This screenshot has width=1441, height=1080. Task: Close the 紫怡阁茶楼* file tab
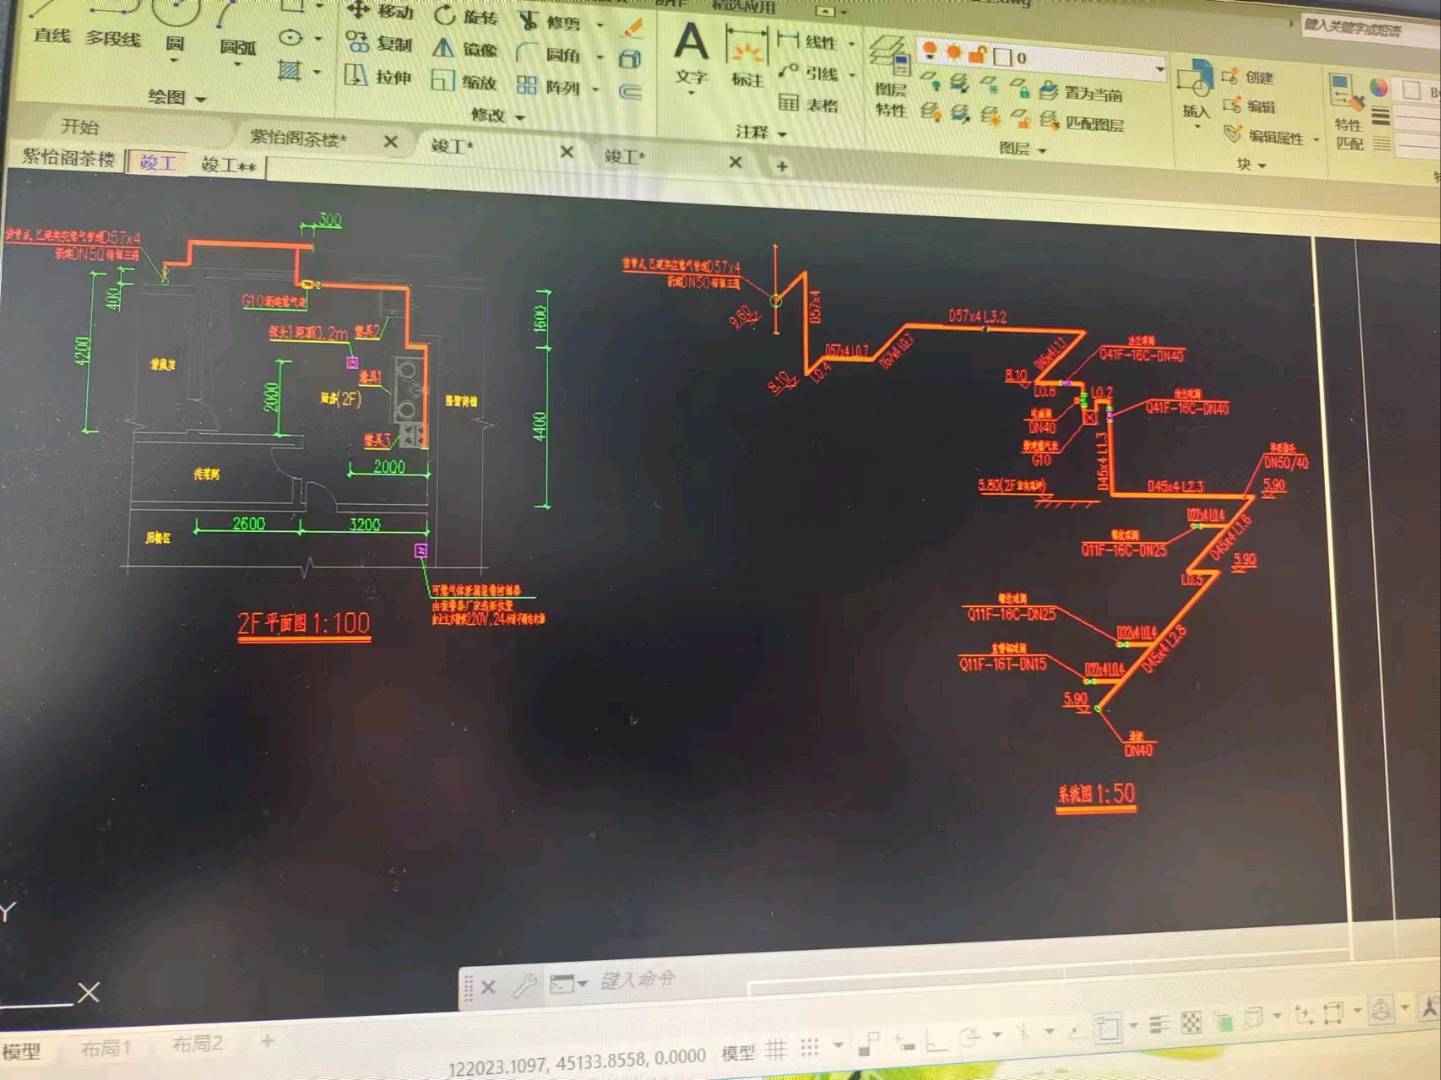[390, 142]
